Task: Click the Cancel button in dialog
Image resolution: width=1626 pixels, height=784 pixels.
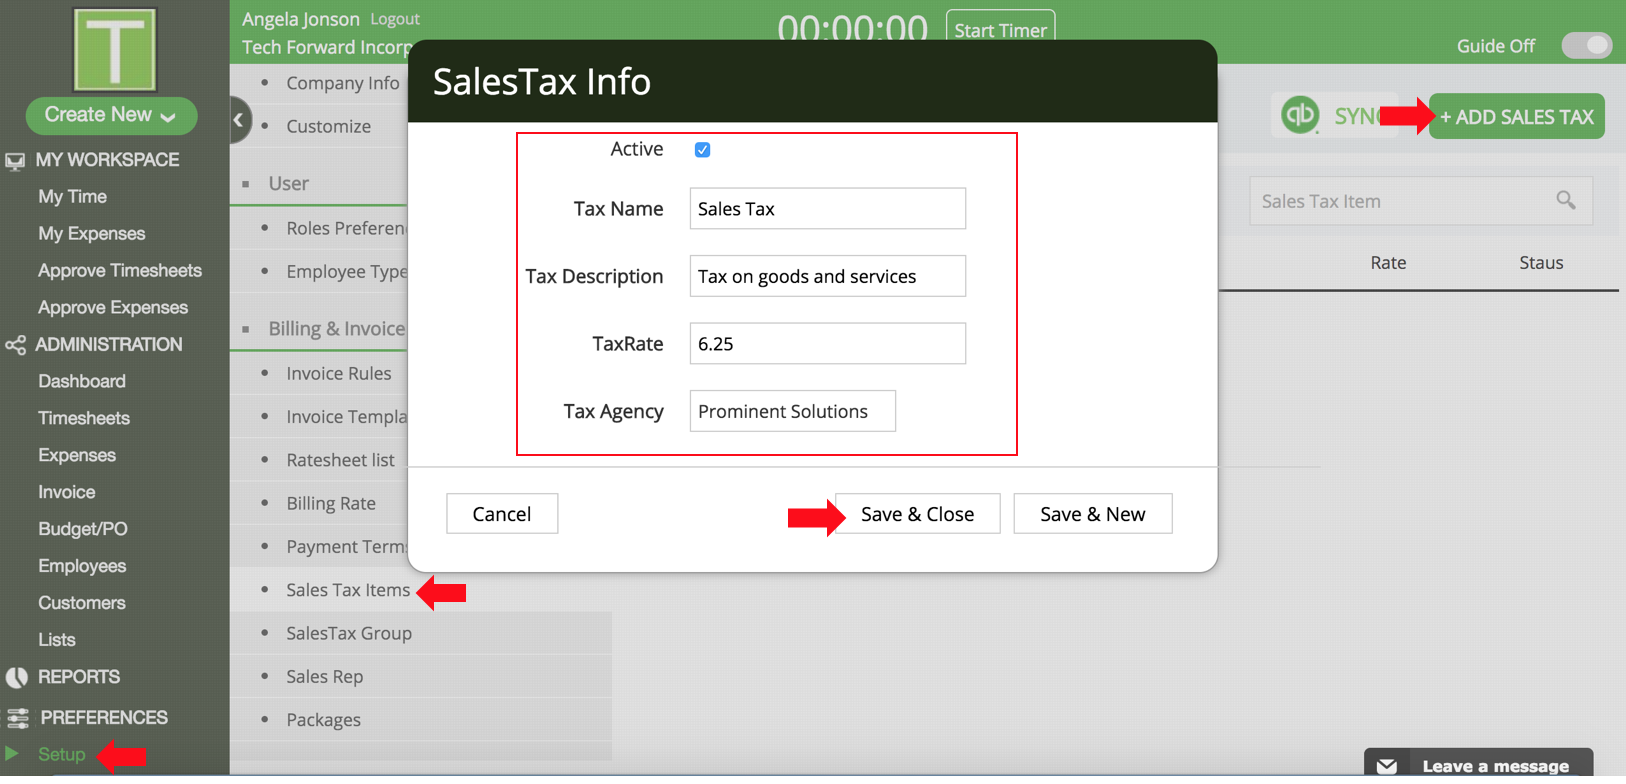Action: tap(501, 514)
